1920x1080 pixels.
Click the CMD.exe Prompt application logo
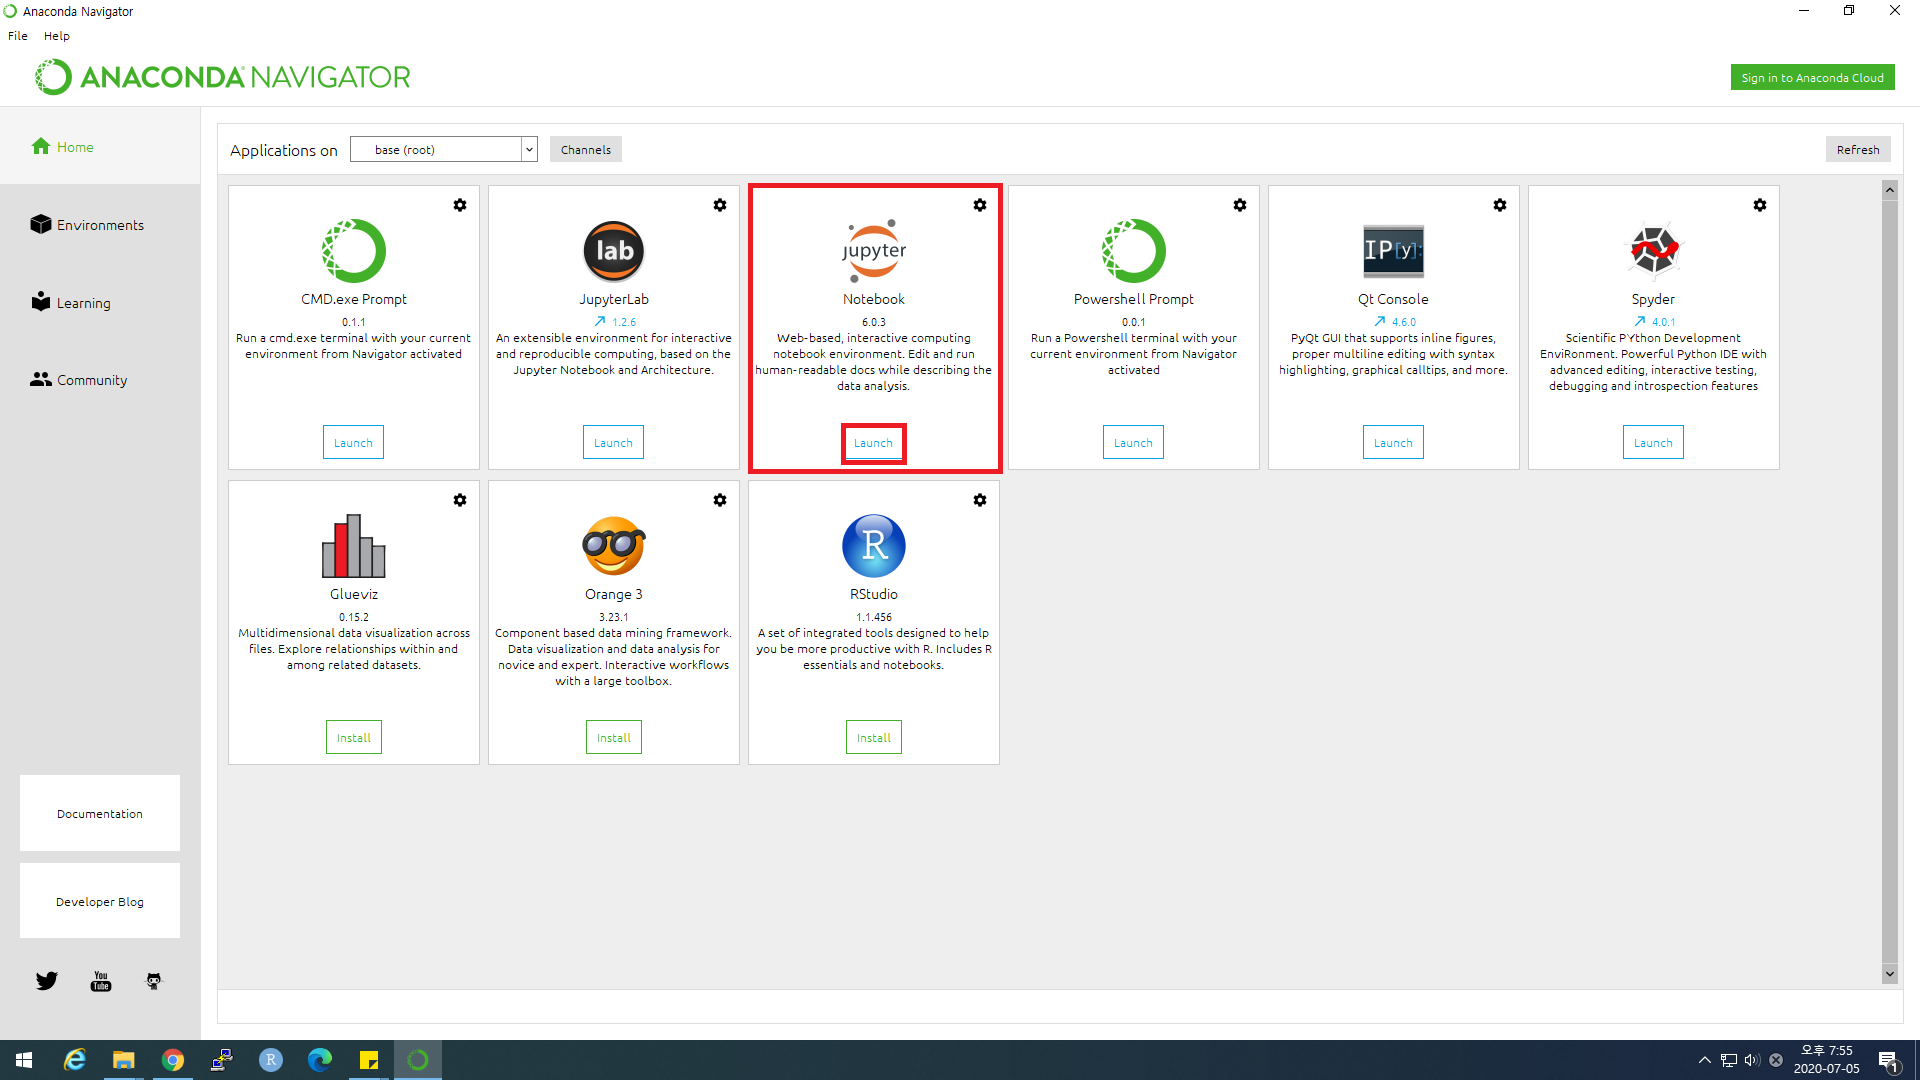[354, 251]
